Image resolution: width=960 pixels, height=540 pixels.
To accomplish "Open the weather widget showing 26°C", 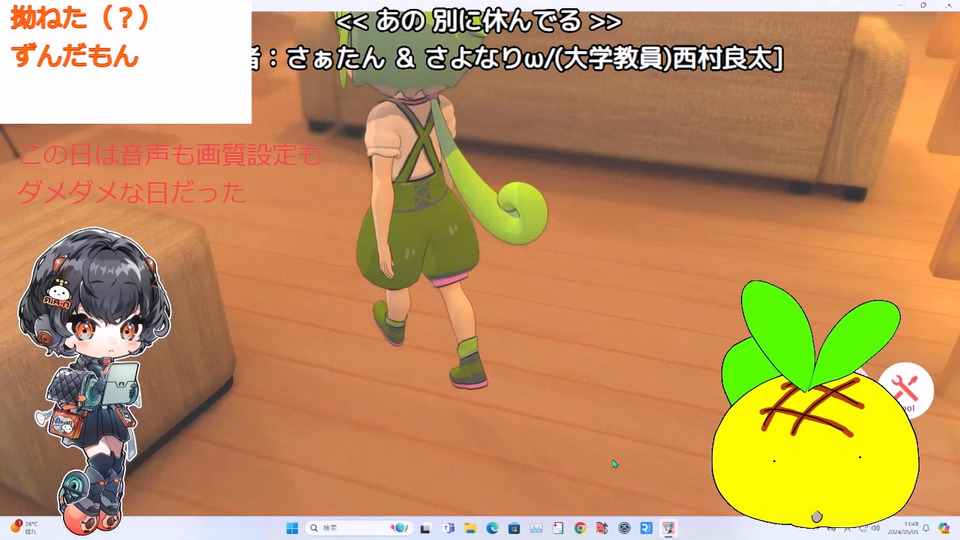I will pyautogui.click(x=24, y=527).
